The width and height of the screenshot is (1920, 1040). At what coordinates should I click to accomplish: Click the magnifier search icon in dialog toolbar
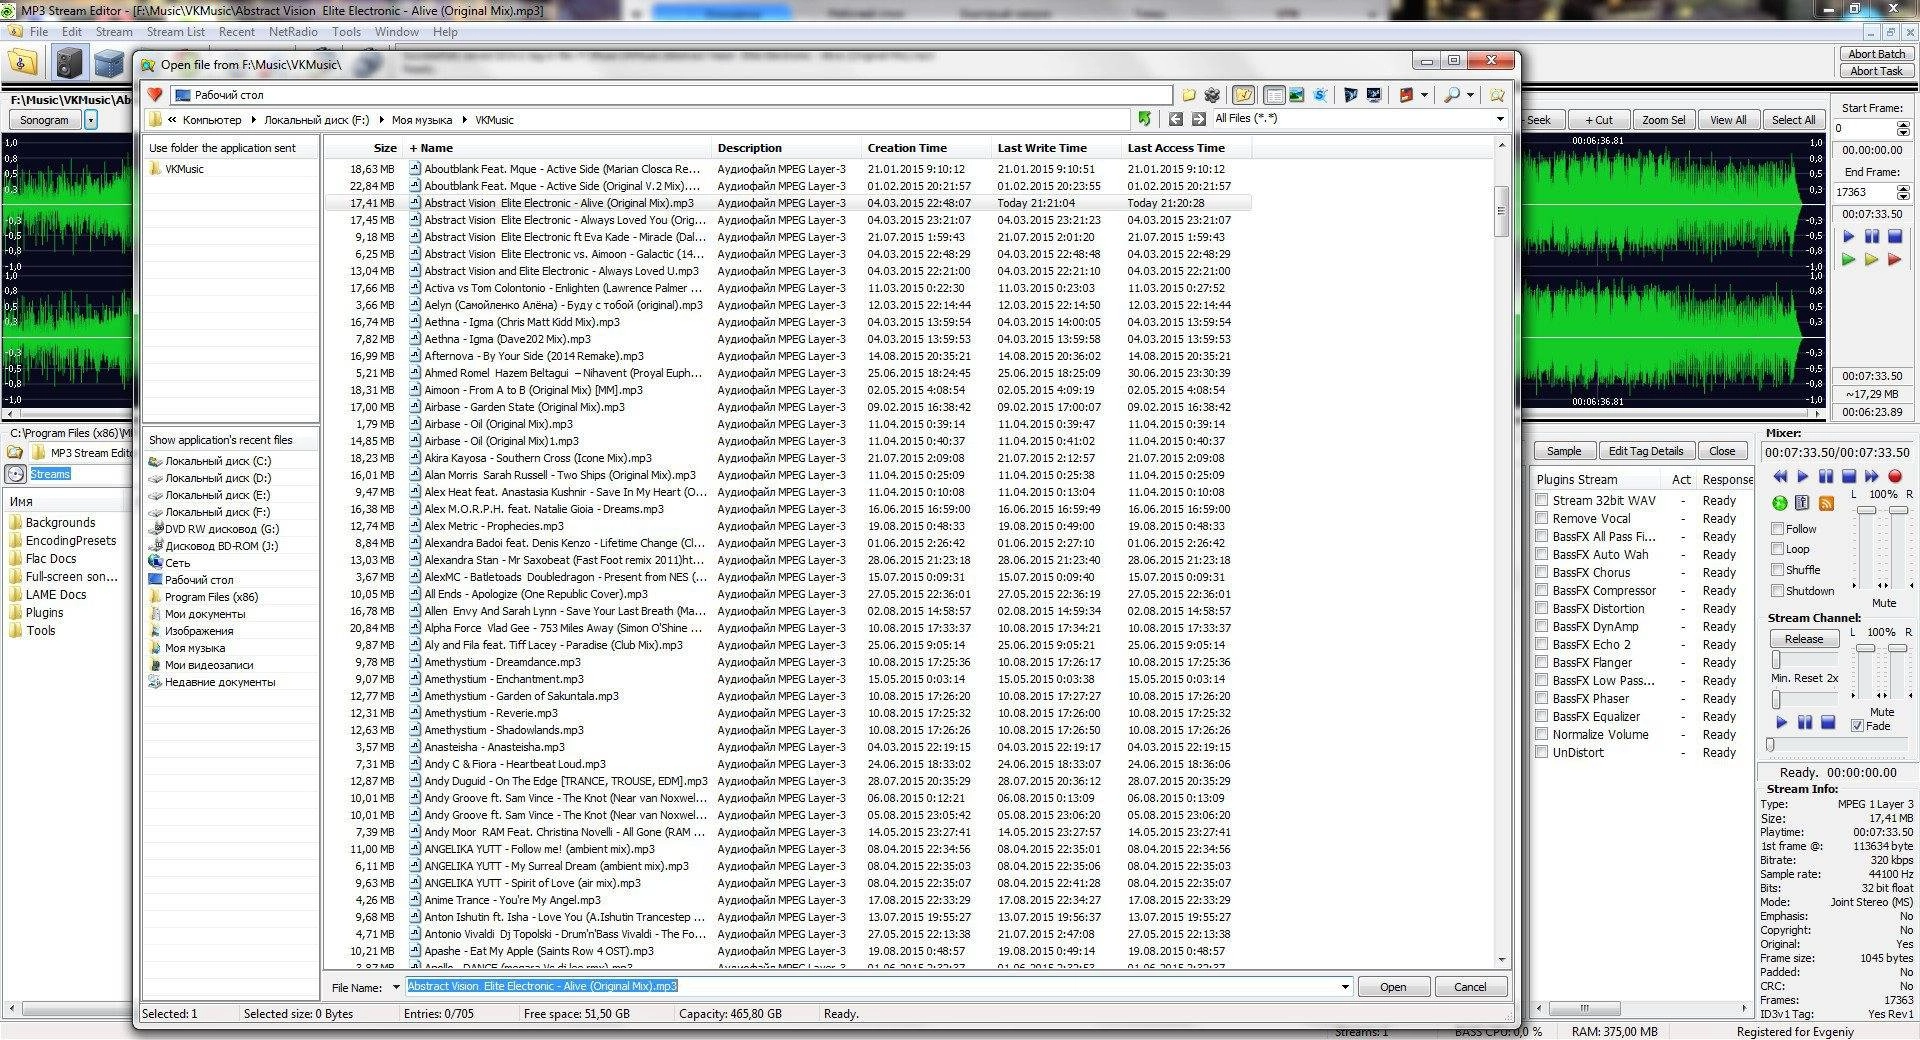tap(1452, 95)
